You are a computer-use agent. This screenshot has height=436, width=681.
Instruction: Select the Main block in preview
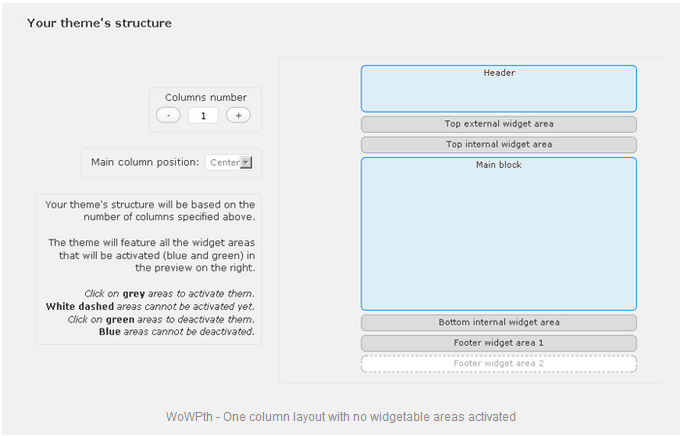[499, 234]
